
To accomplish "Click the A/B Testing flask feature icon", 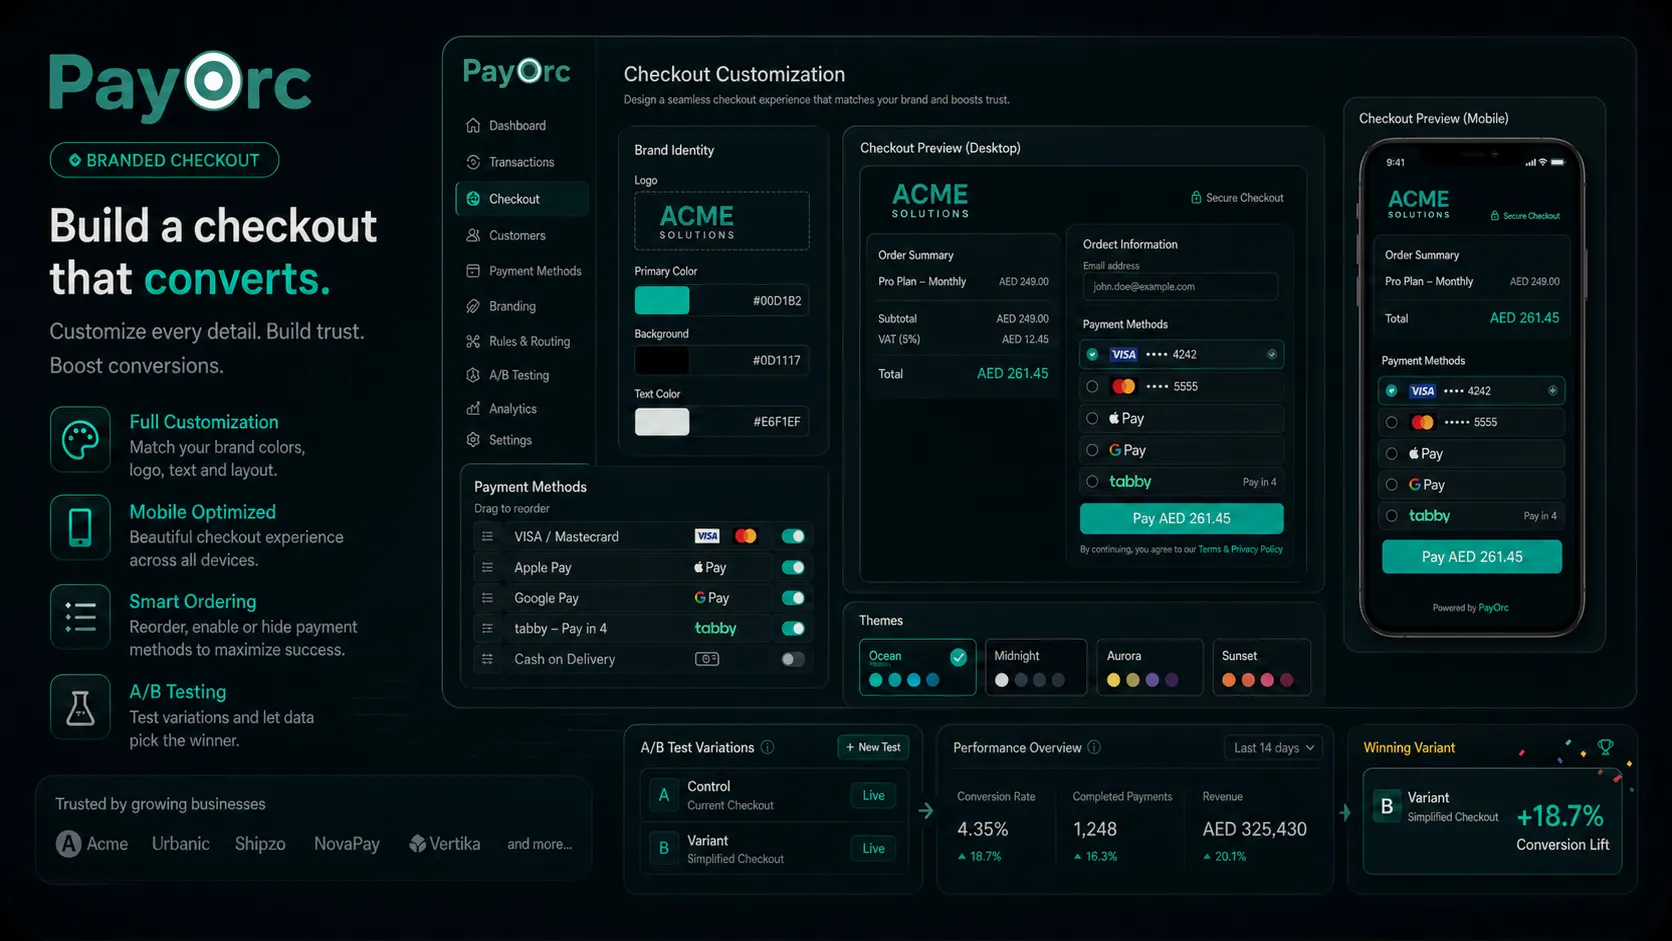I will pyautogui.click(x=80, y=707).
